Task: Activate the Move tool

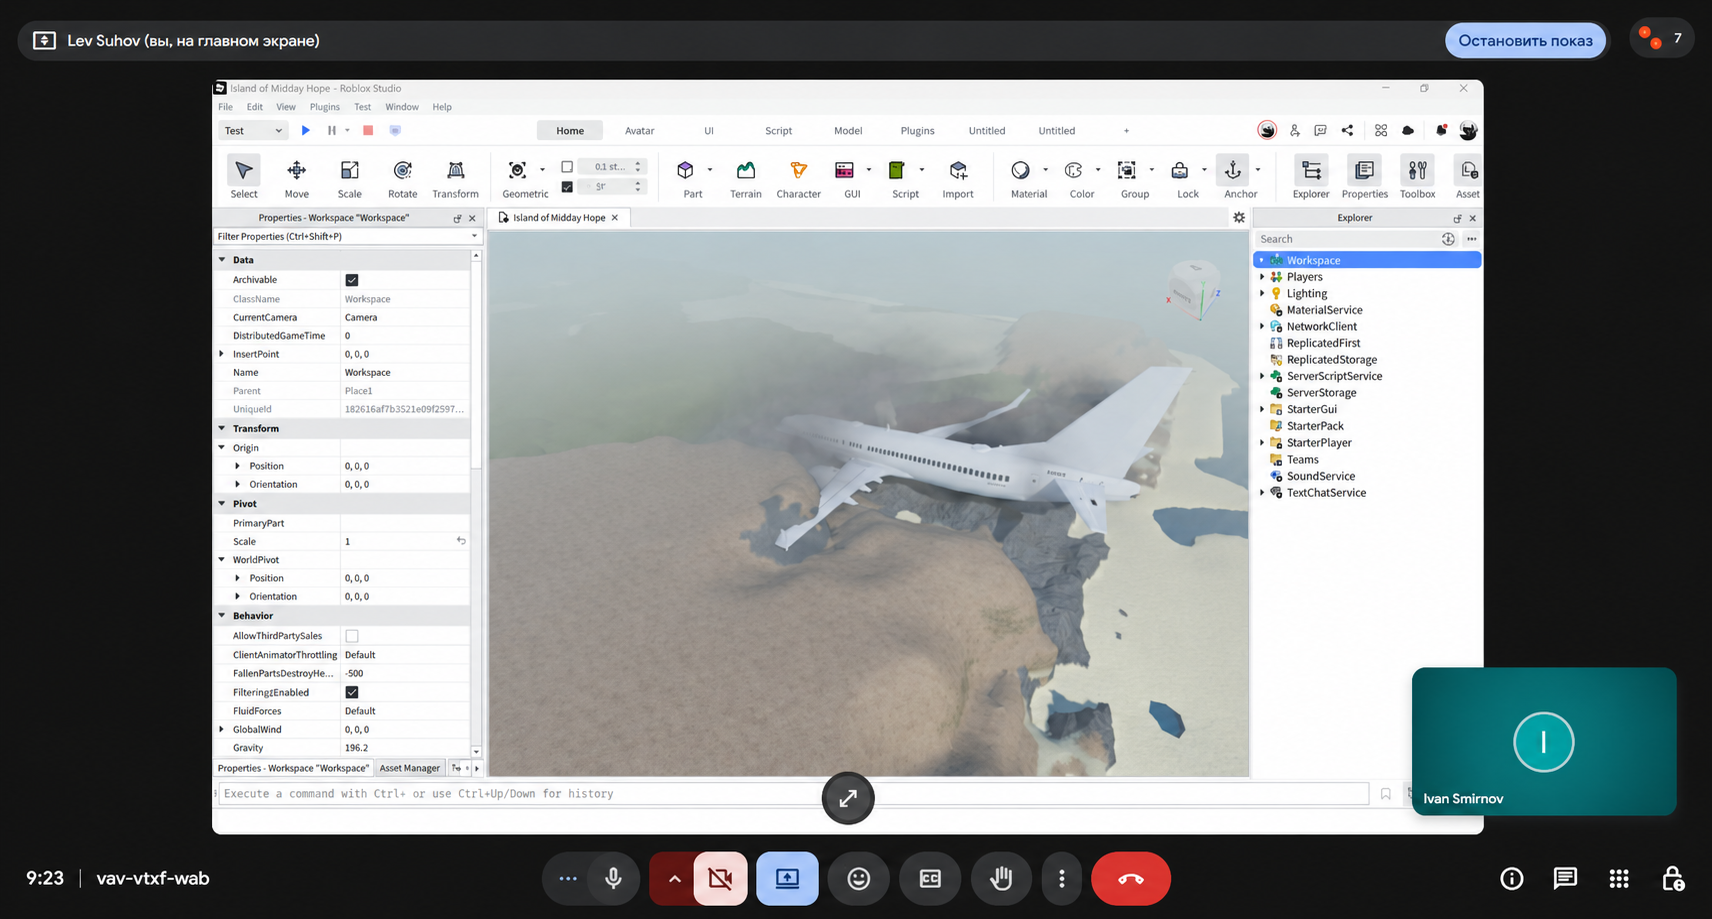Action: [x=296, y=177]
